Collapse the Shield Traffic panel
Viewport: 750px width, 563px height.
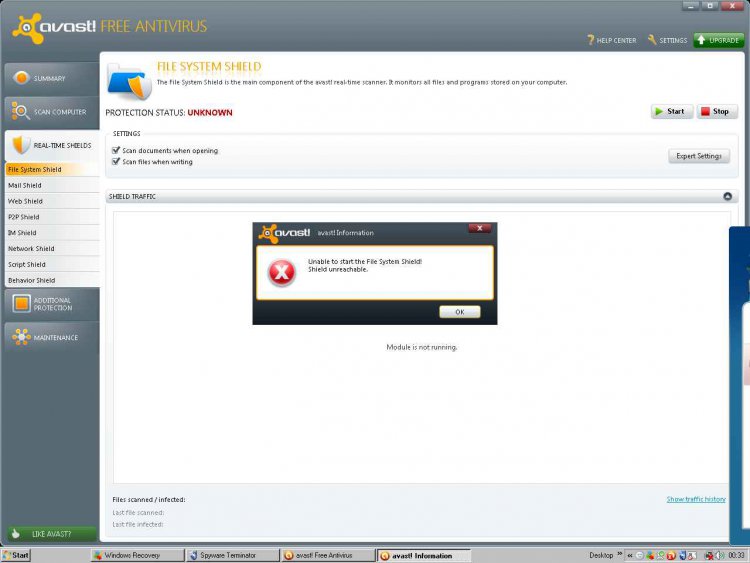pyautogui.click(x=728, y=196)
